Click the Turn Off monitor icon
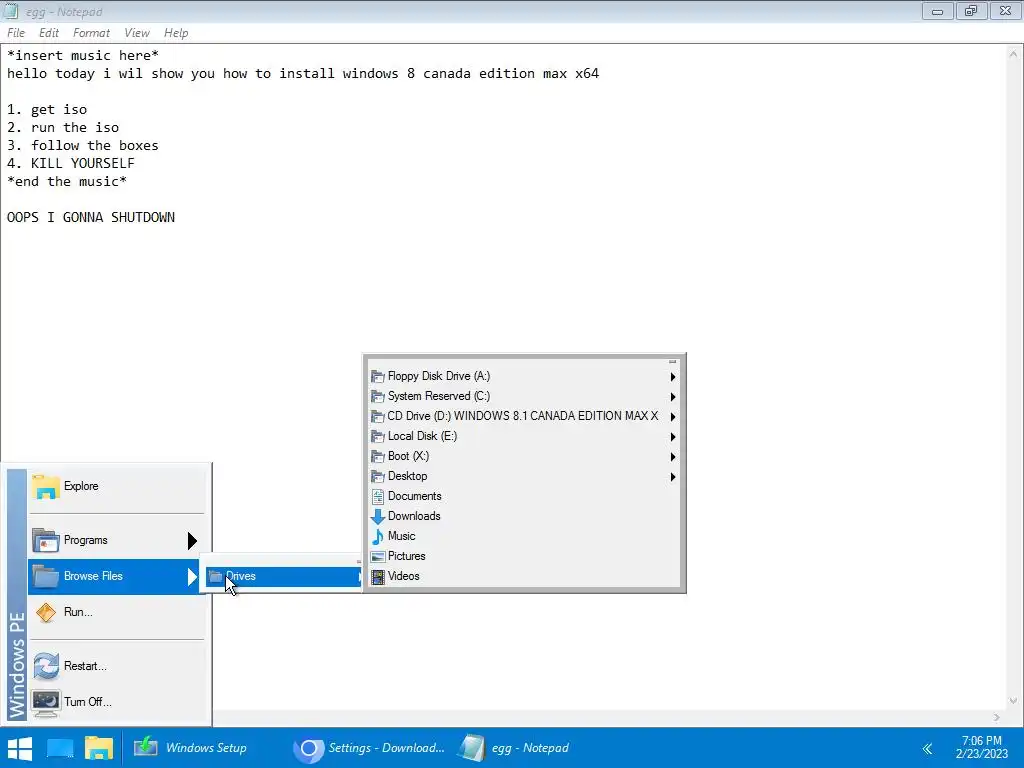The image size is (1024, 768). [46, 703]
